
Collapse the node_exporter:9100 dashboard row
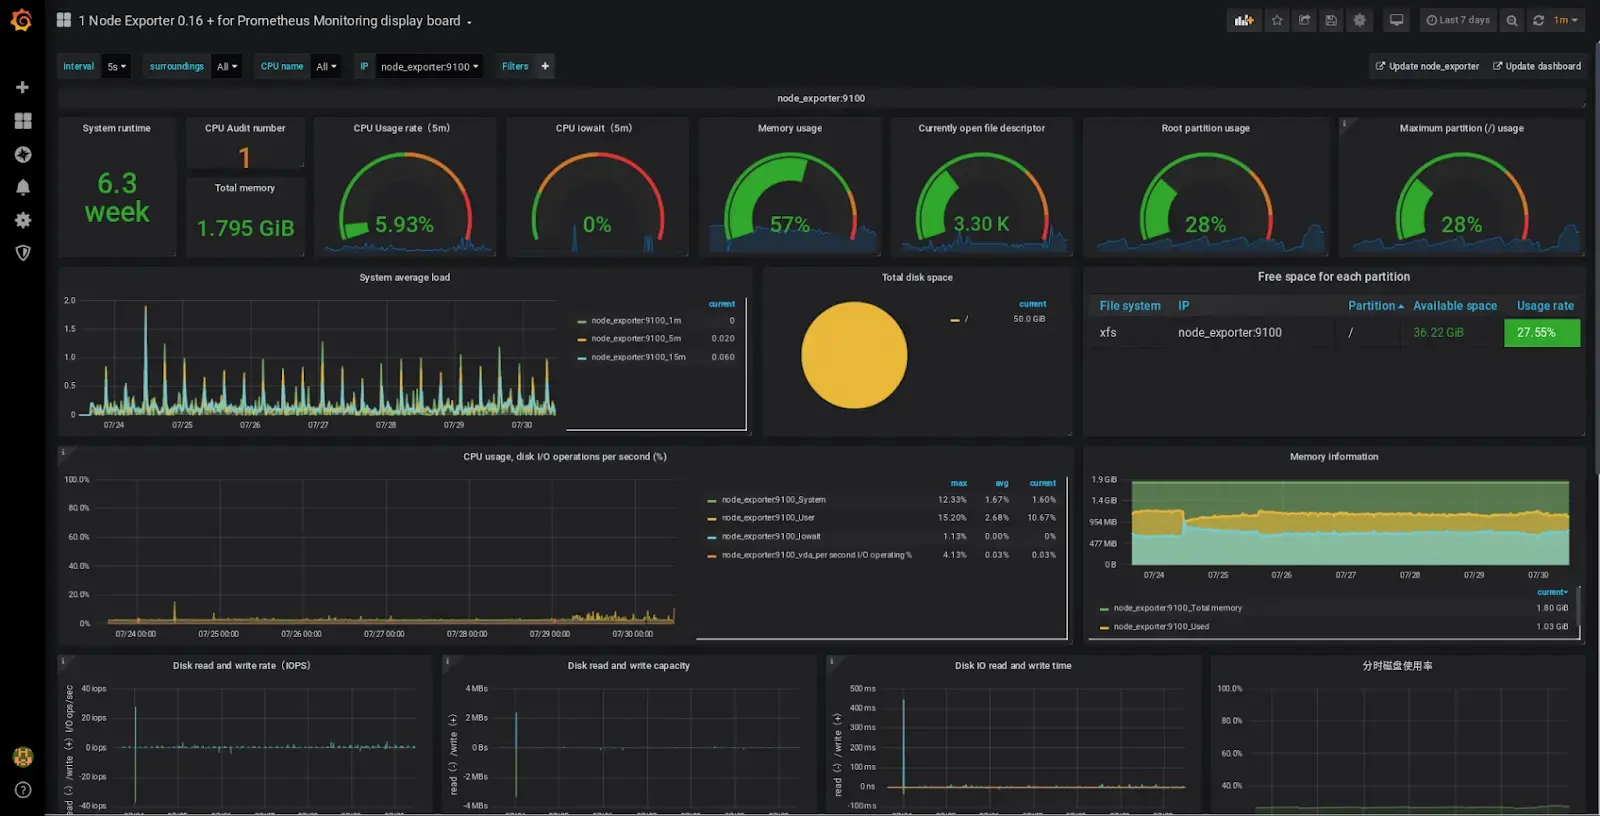pyautogui.click(x=821, y=98)
